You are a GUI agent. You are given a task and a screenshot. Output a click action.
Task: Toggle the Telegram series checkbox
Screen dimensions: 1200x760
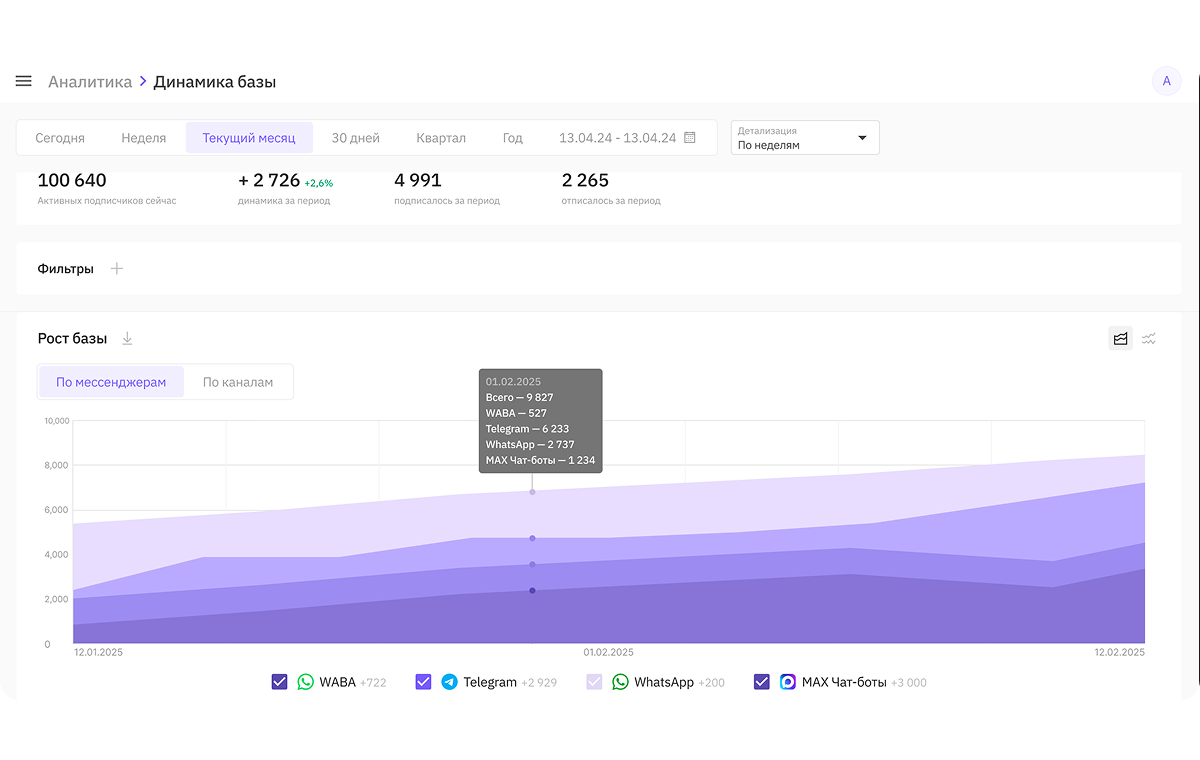423,682
